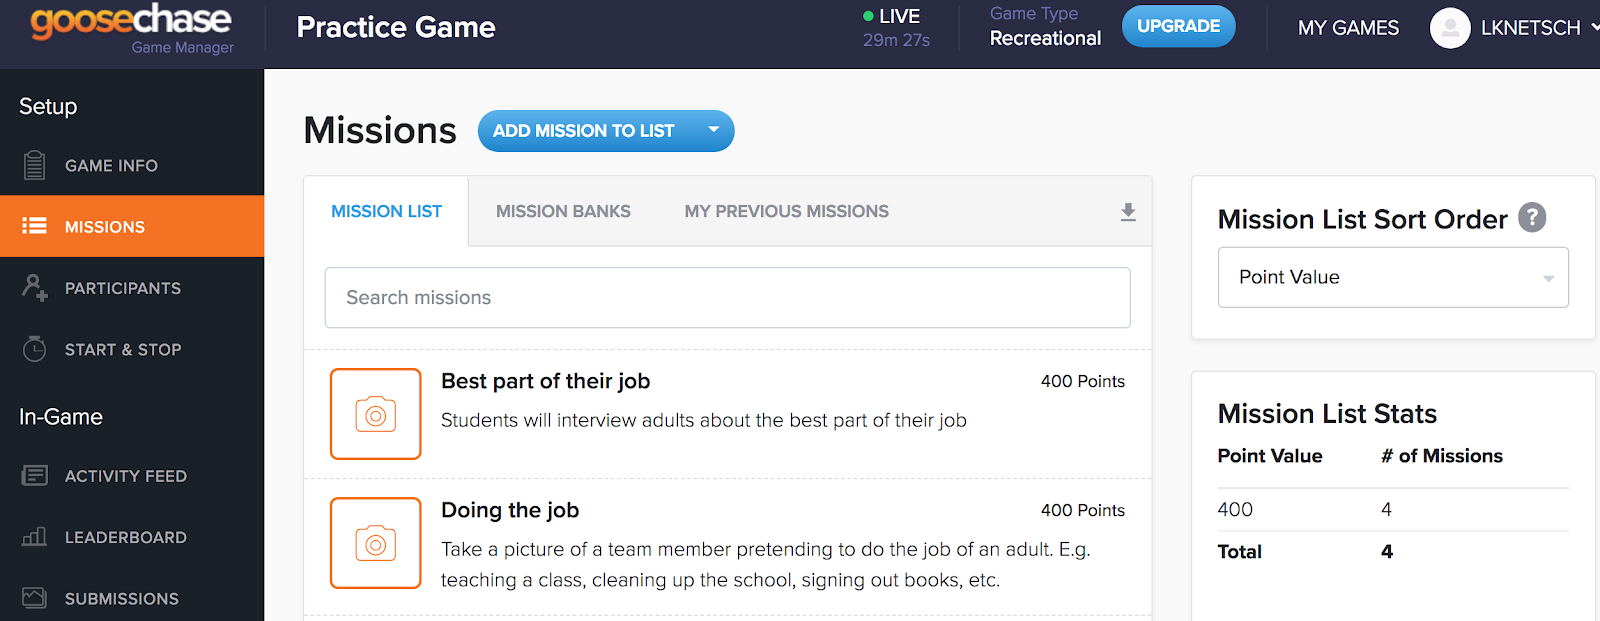The height and width of the screenshot is (621, 1600).
Task: Open the My Games link
Action: tap(1348, 28)
